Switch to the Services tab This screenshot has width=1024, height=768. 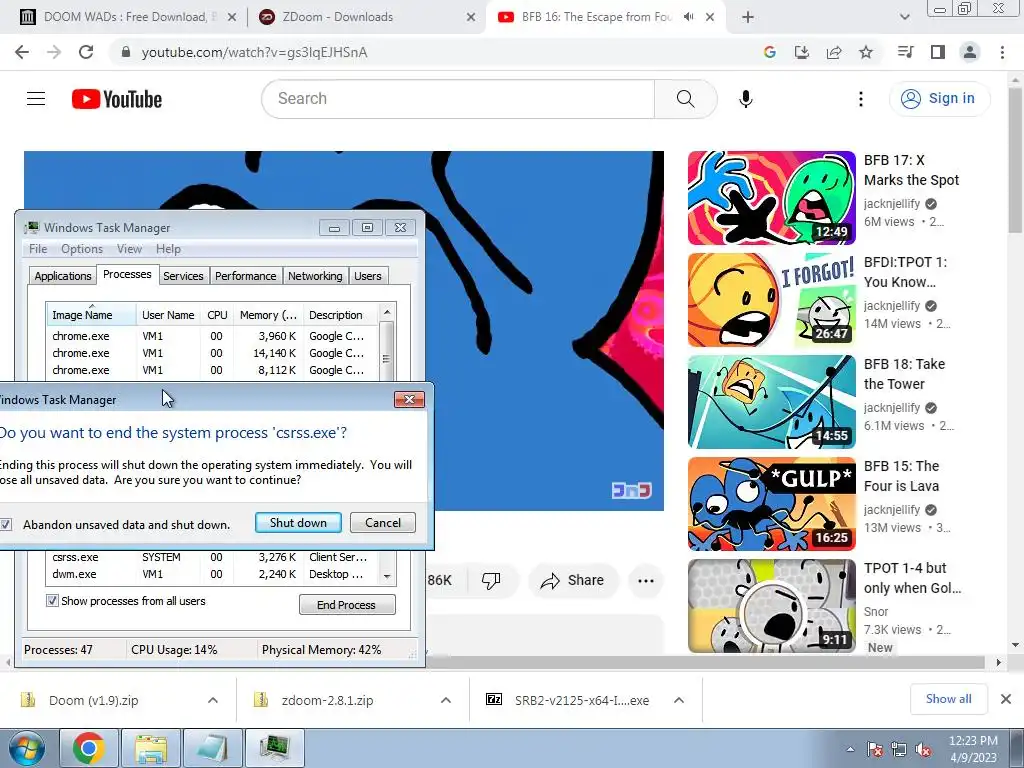tap(183, 276)
